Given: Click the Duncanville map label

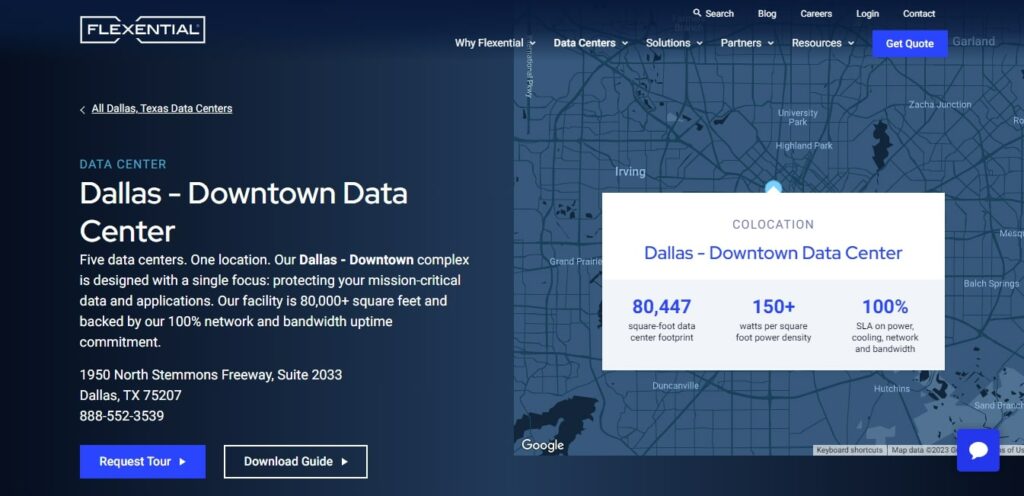Looking at the screenshot, I should (x=675, y=386).
